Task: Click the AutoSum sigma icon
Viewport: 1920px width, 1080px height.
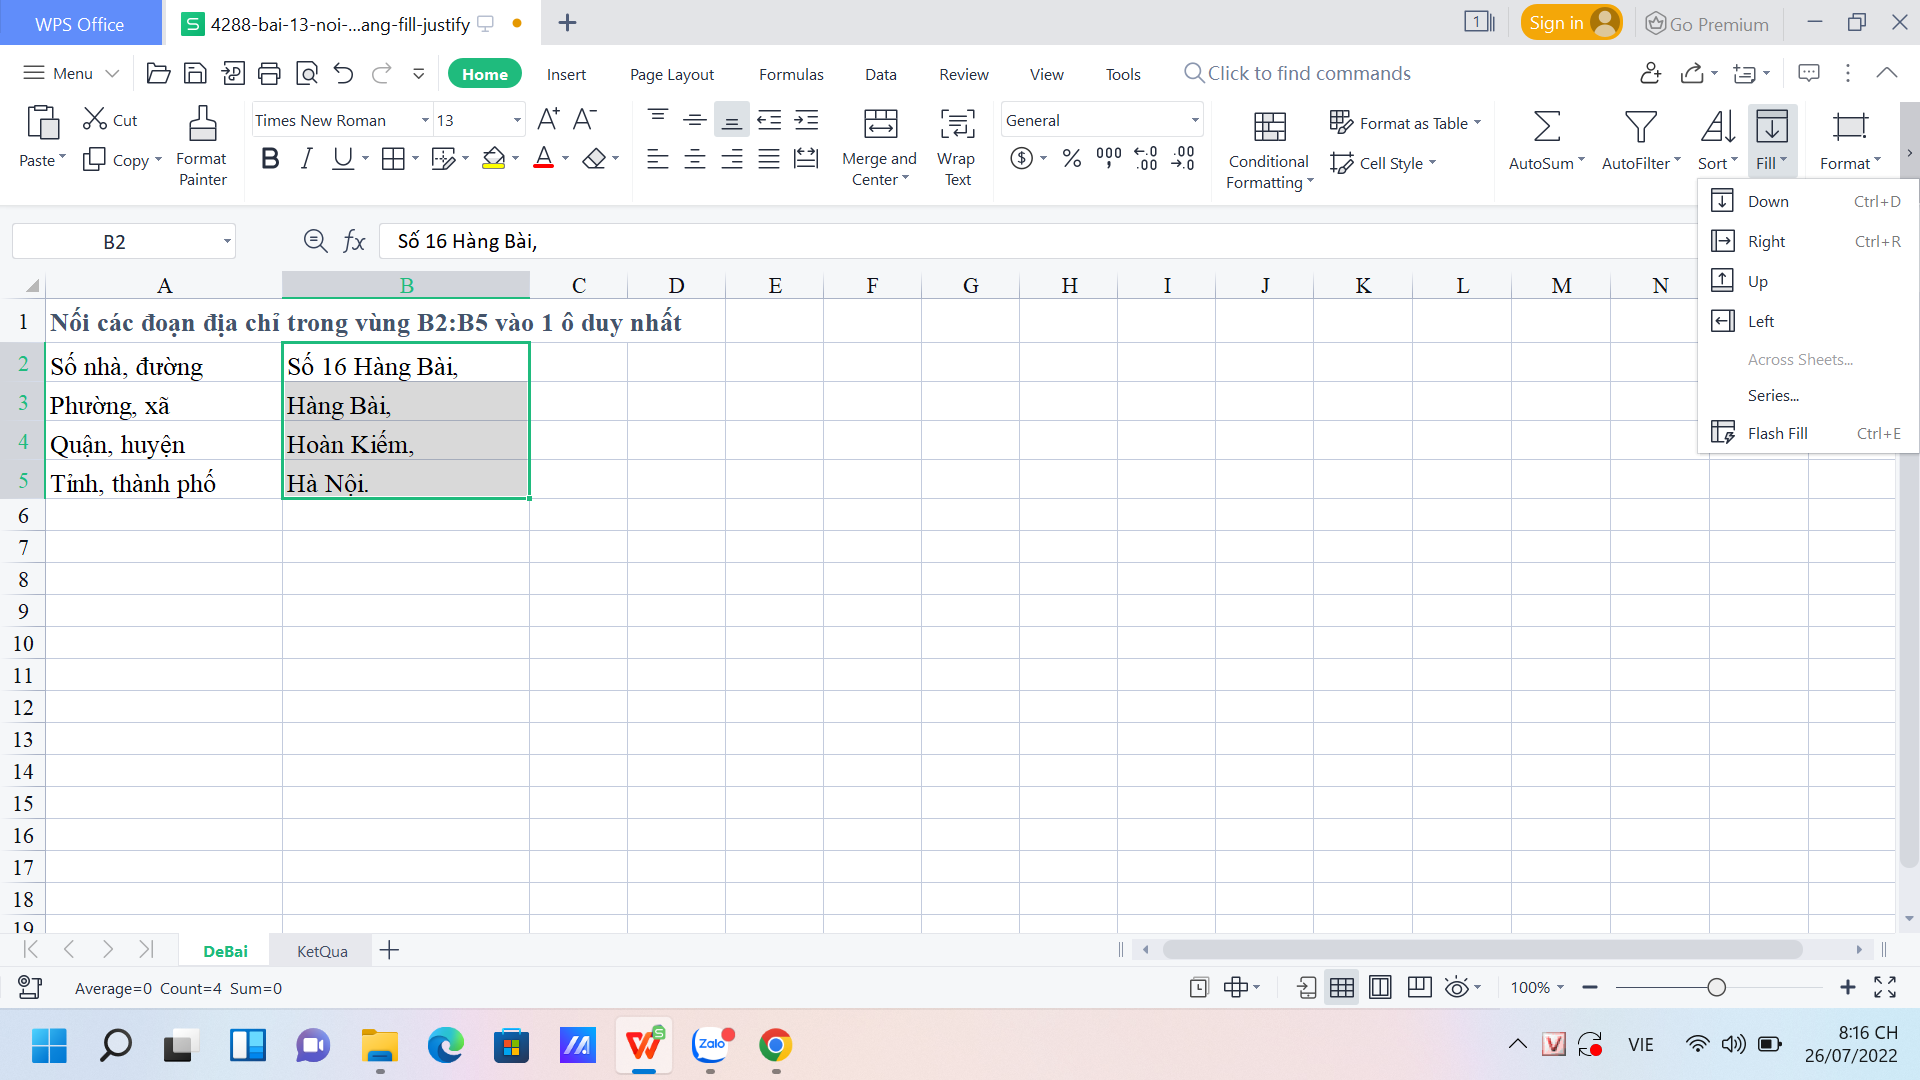Action: pos(1546,127)
